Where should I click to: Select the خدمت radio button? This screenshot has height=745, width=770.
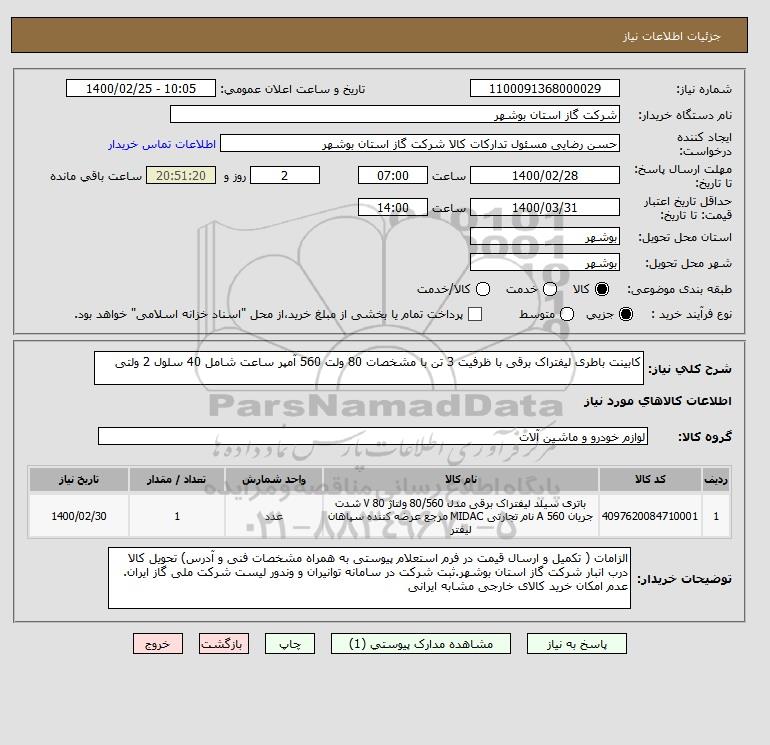550,289
